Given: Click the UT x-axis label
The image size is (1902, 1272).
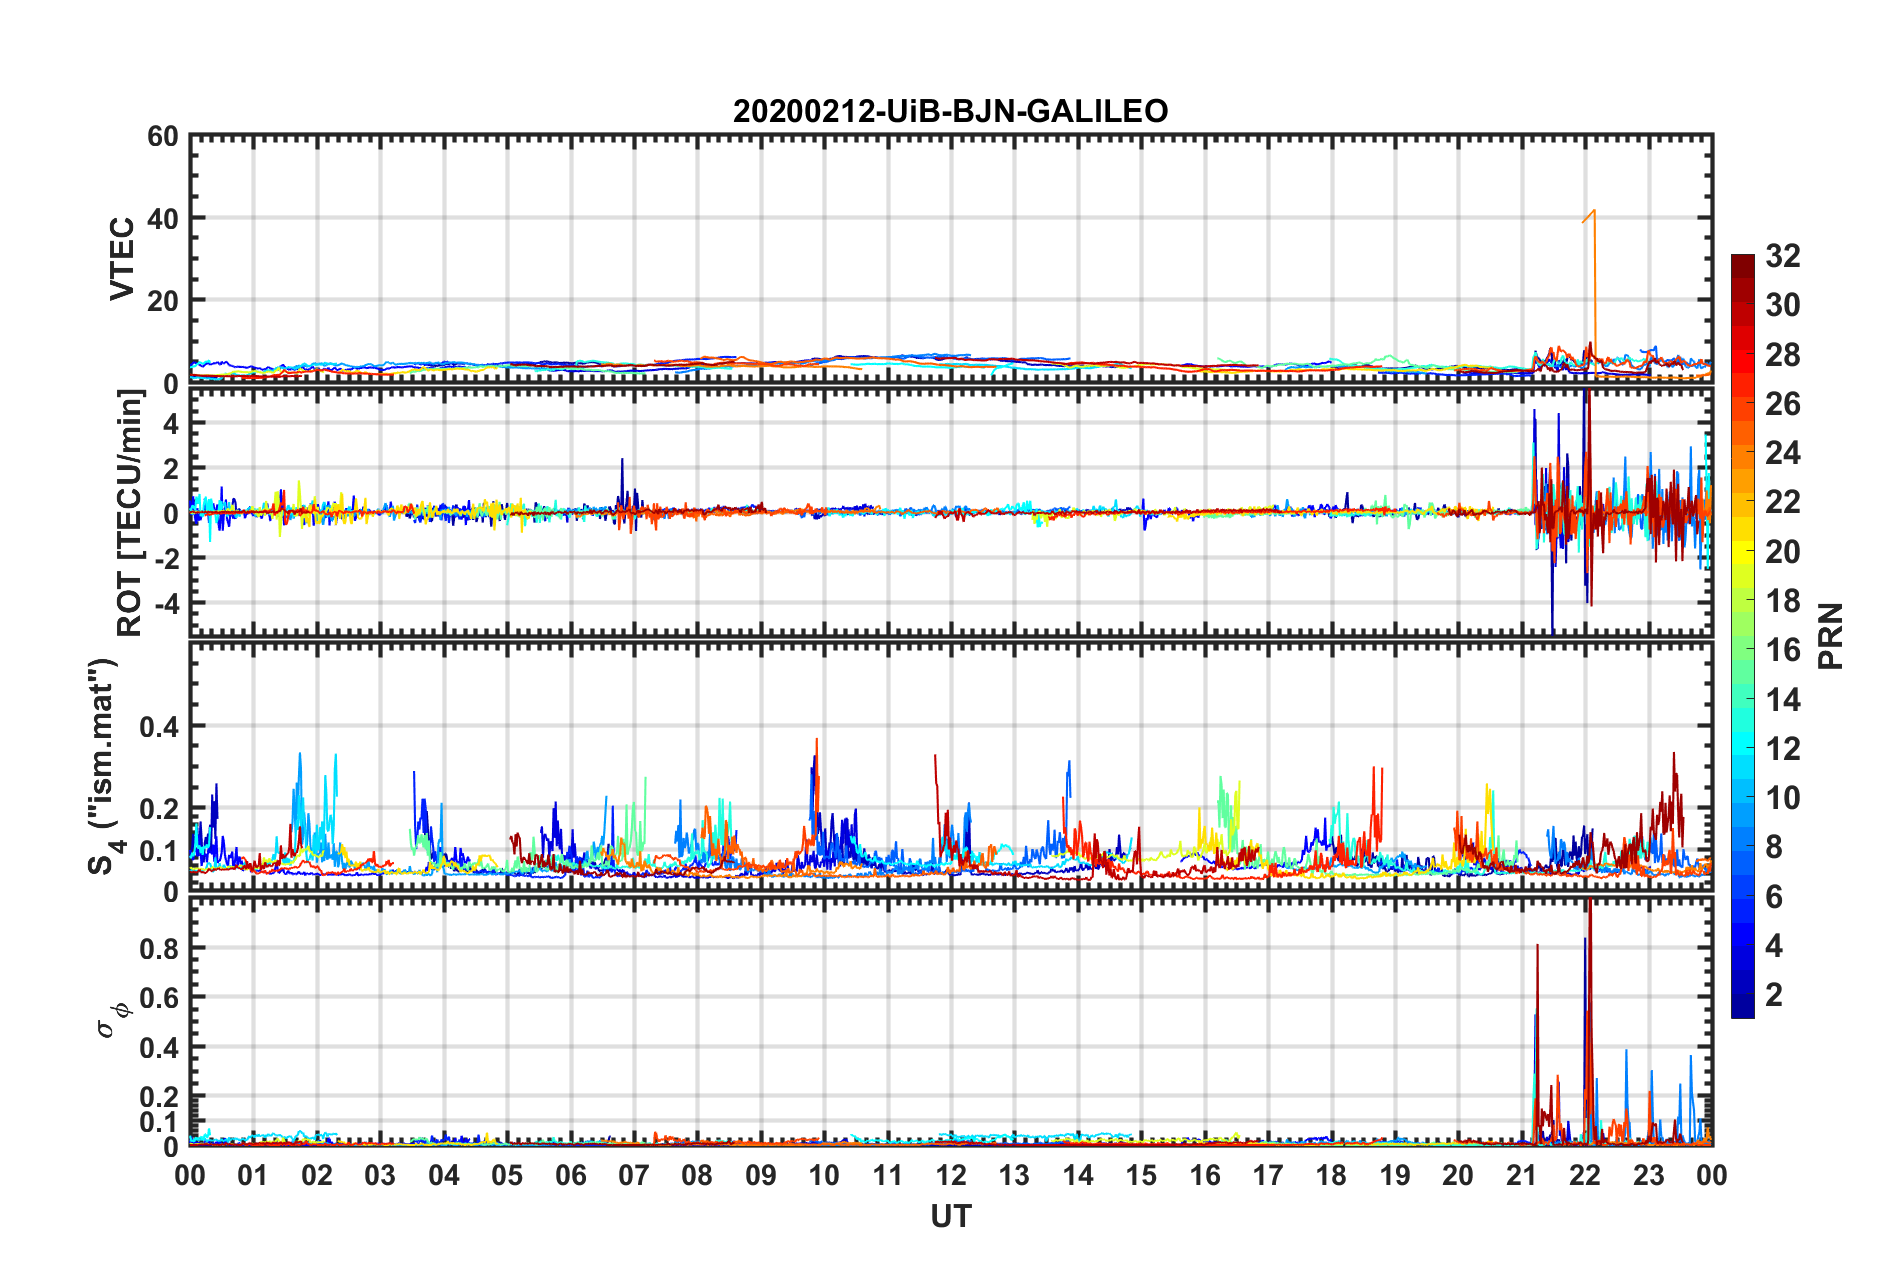Looking at the screenshot, I should pos(950,1216).
